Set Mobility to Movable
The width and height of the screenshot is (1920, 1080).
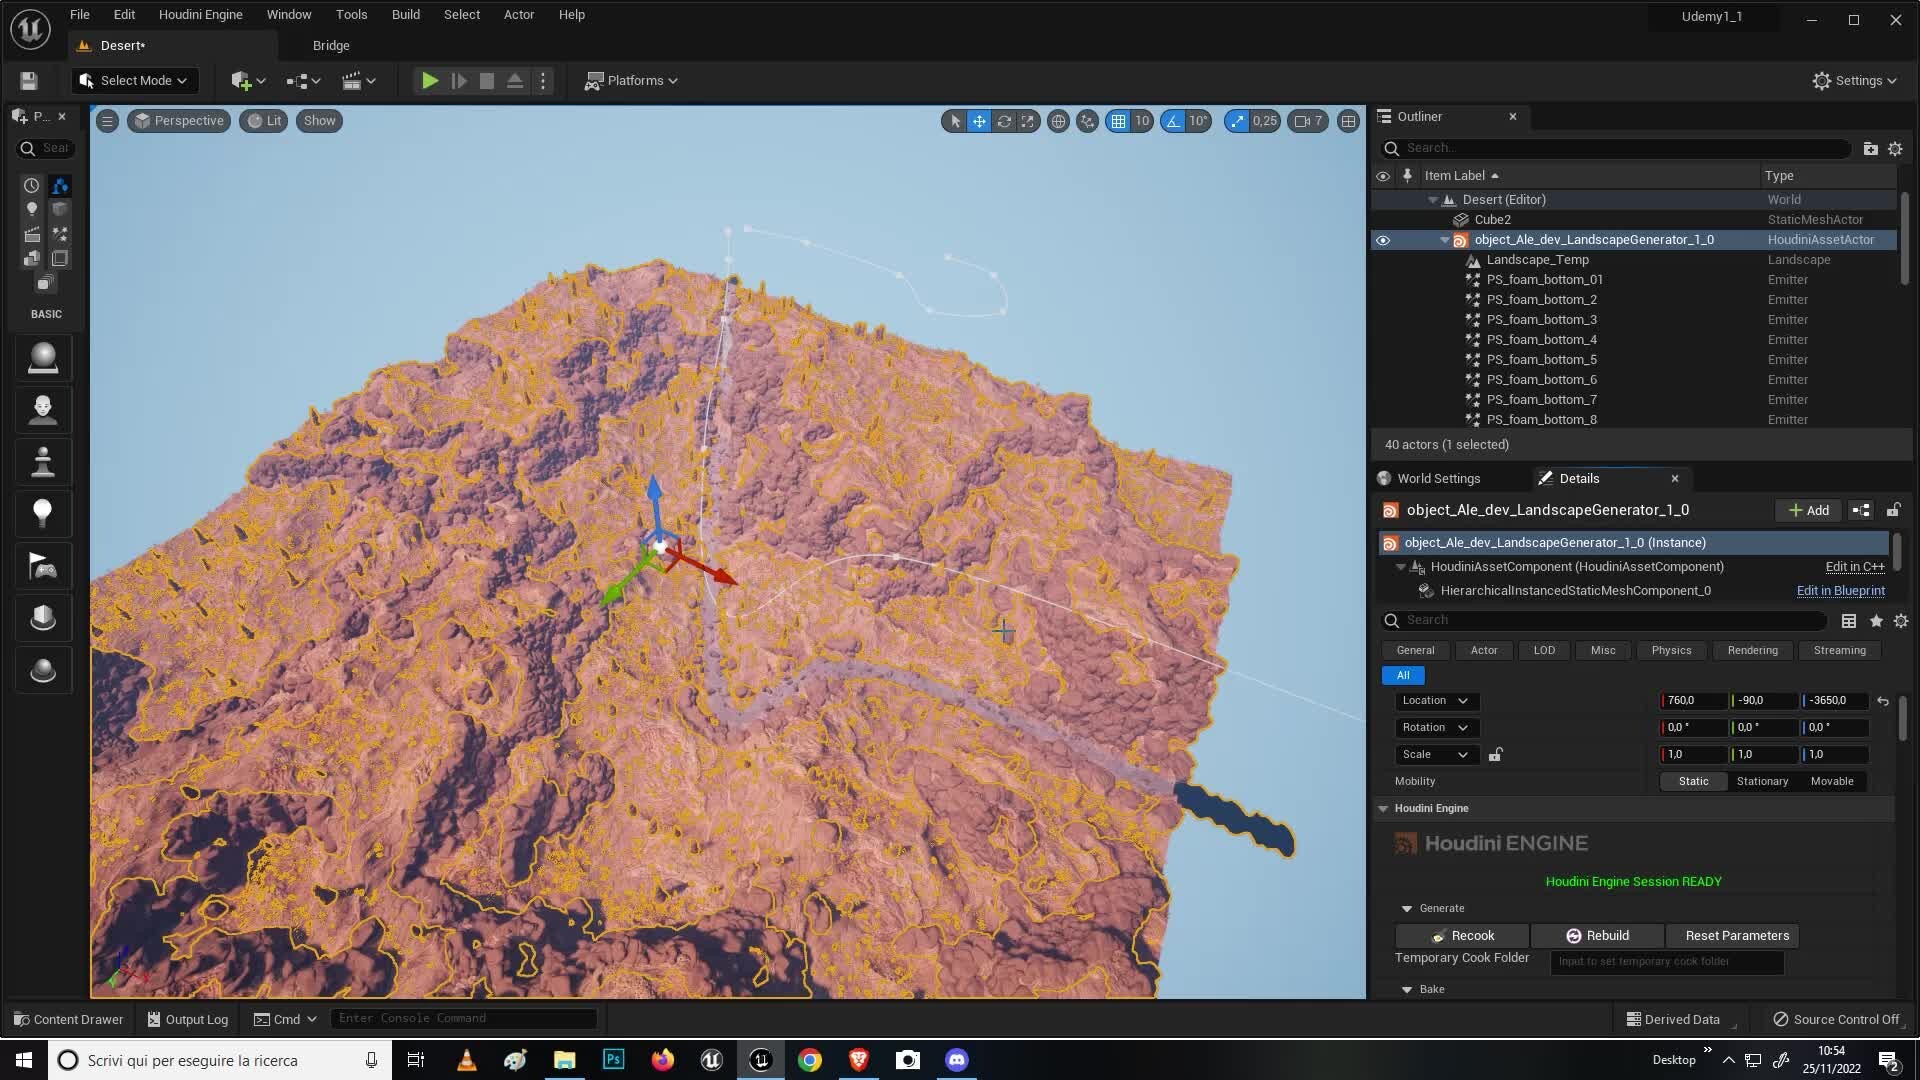(1832, 781)
